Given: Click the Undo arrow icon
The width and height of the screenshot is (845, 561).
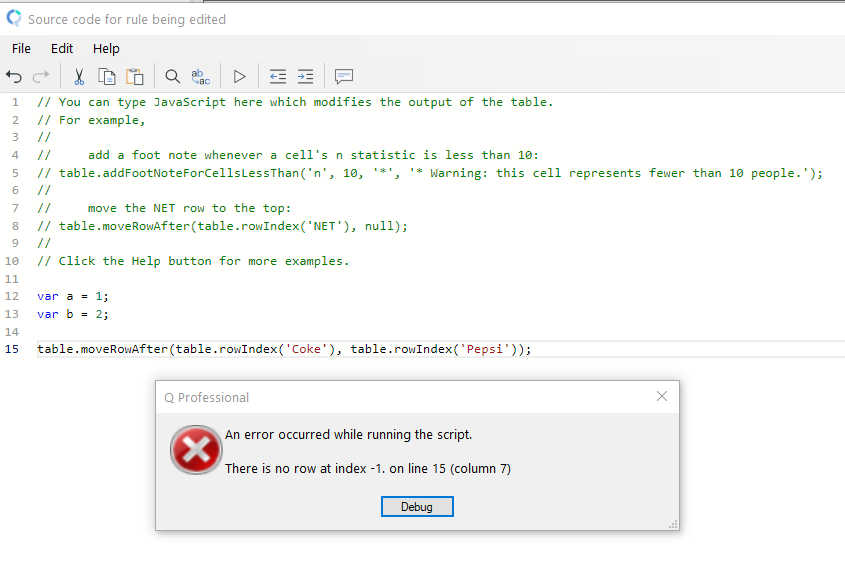Looking at the screenshot, I should pos(14,76).
